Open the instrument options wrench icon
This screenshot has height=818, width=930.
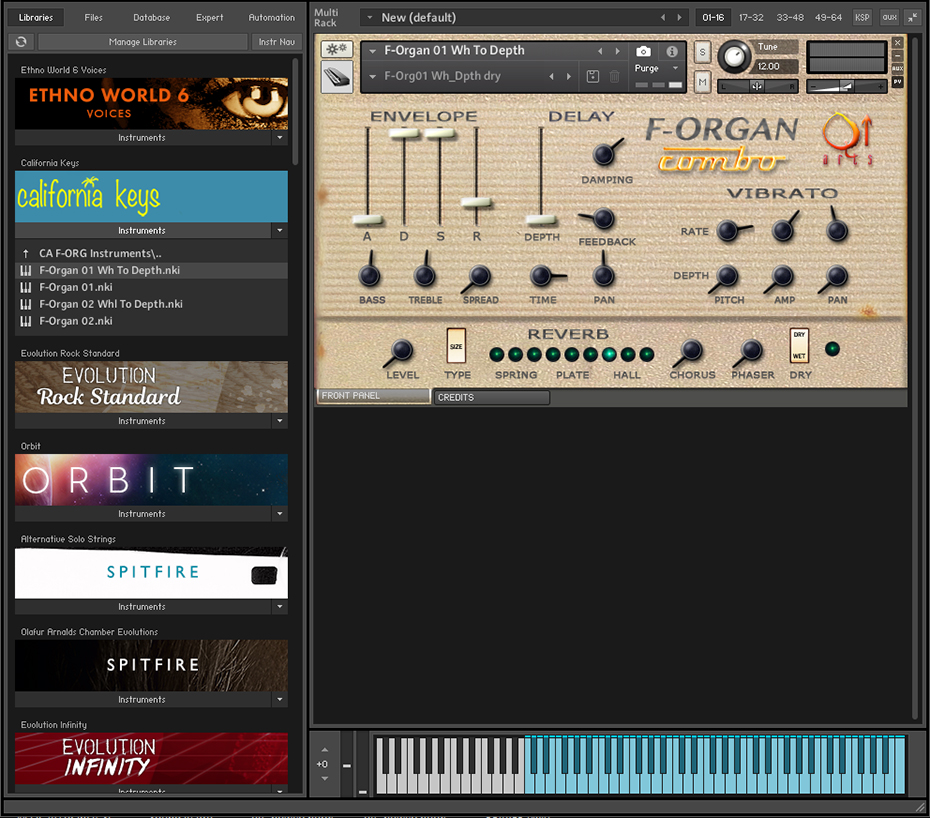click(x=336, y=49)
